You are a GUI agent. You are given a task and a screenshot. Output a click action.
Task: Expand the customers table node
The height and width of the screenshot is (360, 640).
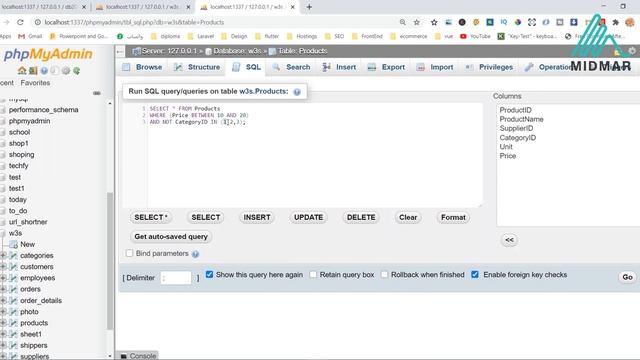click(x=3, y=267)
